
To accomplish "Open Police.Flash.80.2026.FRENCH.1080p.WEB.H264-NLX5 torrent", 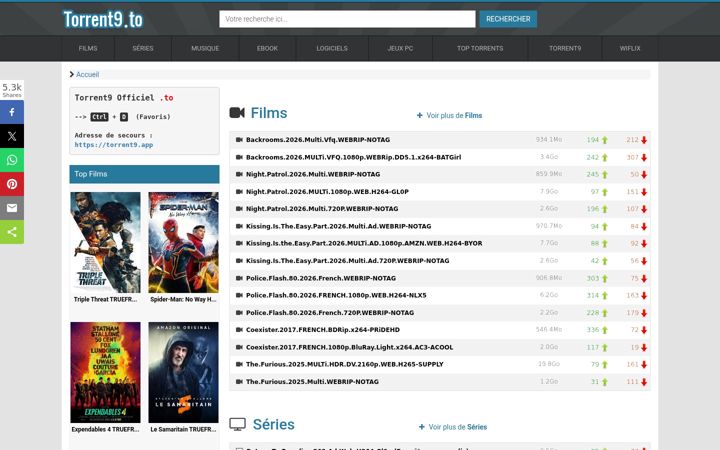I will tap(336, 295).
